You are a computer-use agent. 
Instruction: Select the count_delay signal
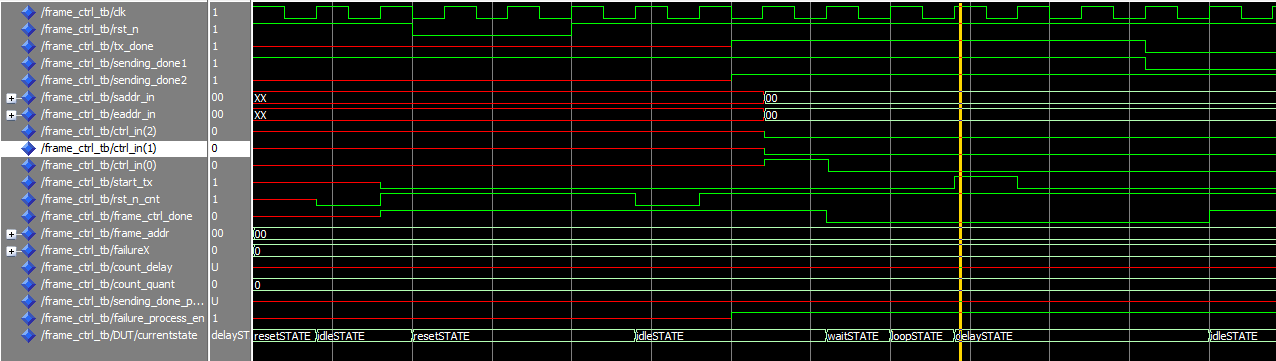tap(107, 267)
